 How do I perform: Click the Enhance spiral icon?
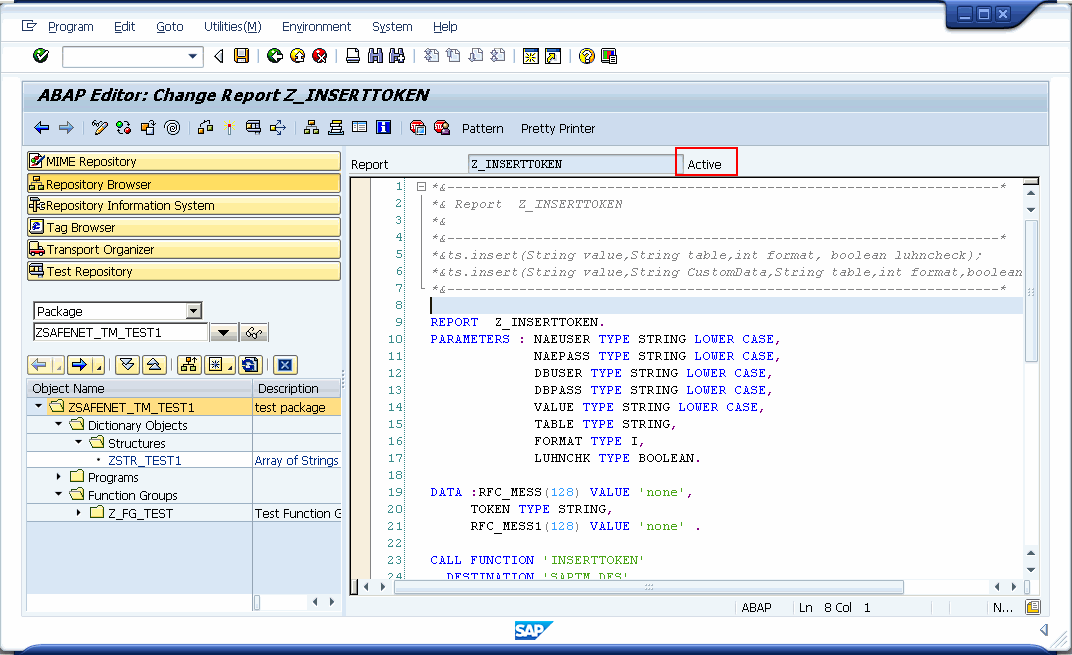[x=172, y=128]
